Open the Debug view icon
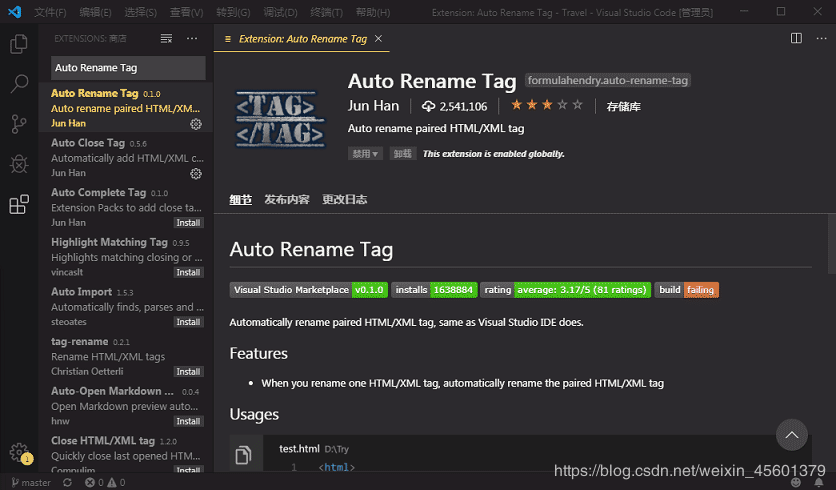Screen dimensions: 836x490 [18, 164]
